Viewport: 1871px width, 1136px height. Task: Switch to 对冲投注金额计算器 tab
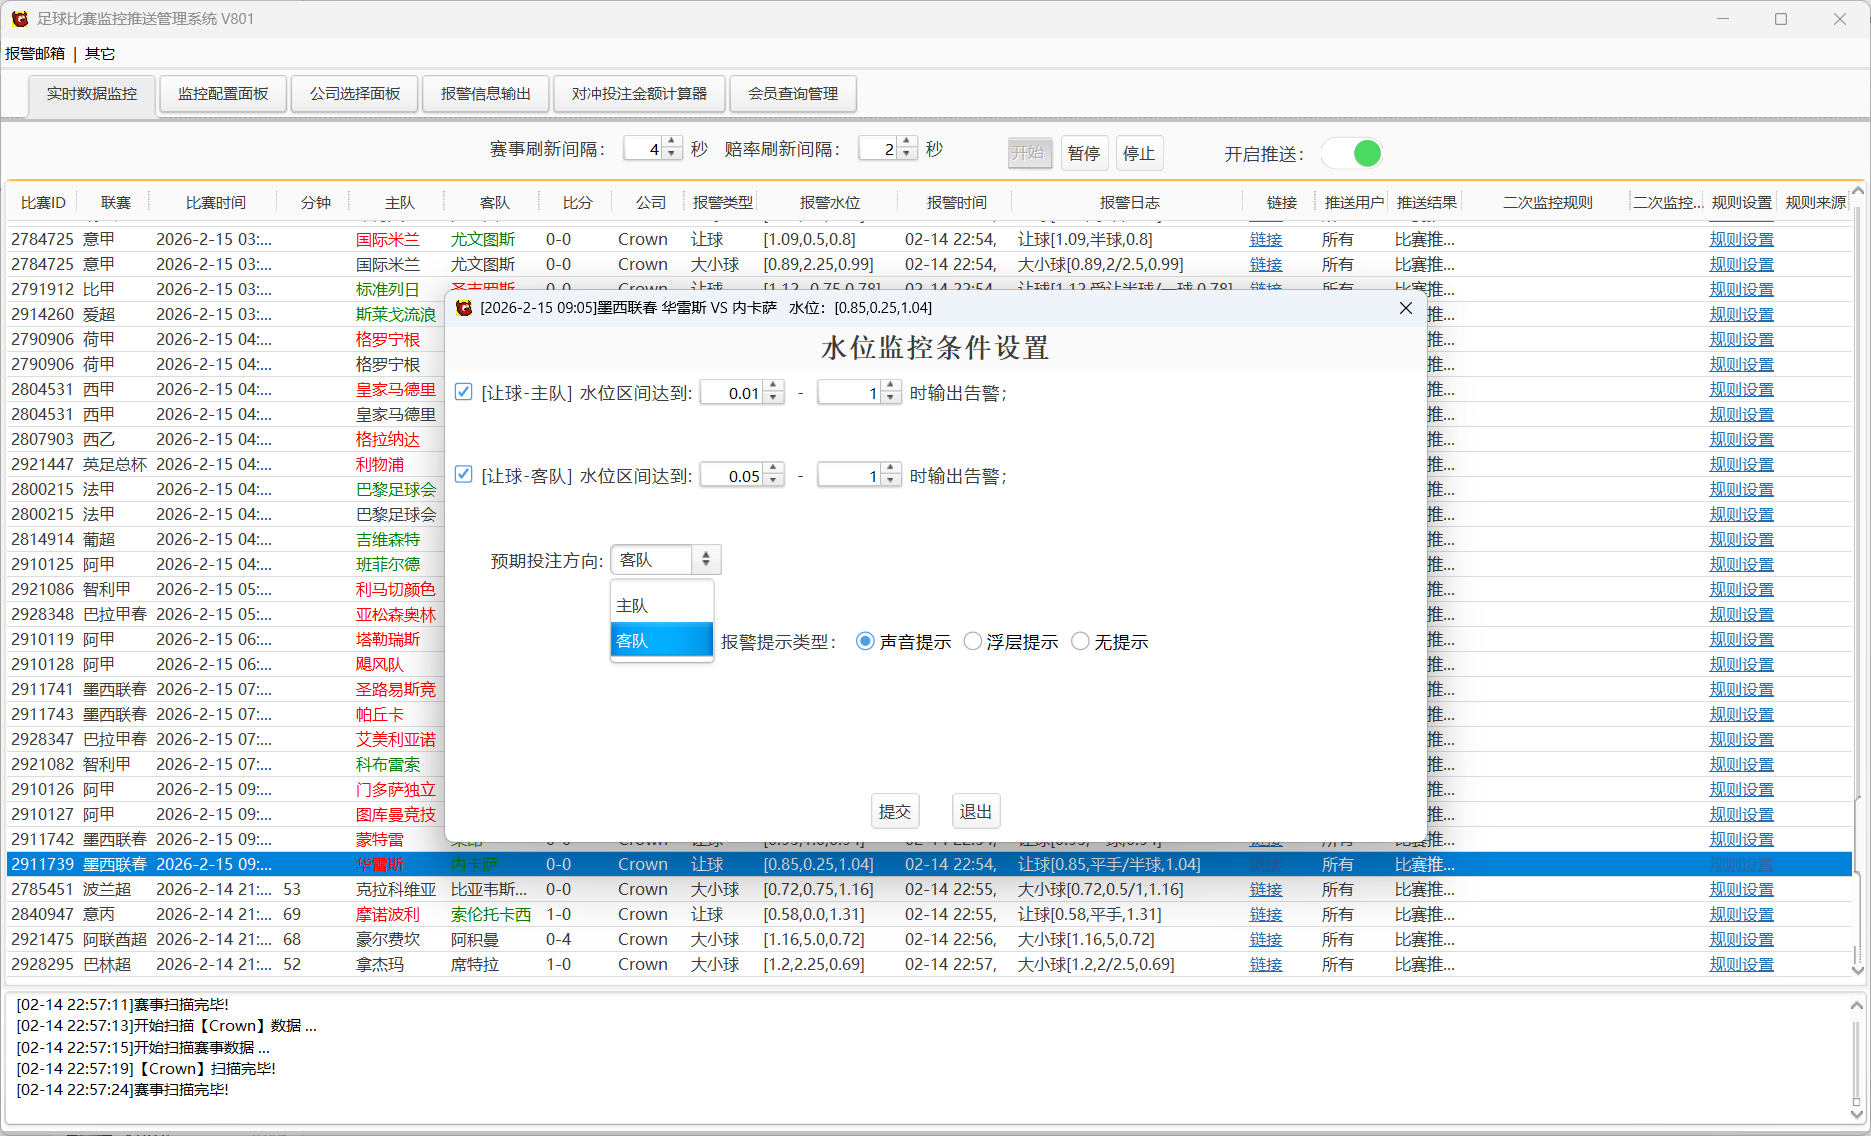point(639,94)
